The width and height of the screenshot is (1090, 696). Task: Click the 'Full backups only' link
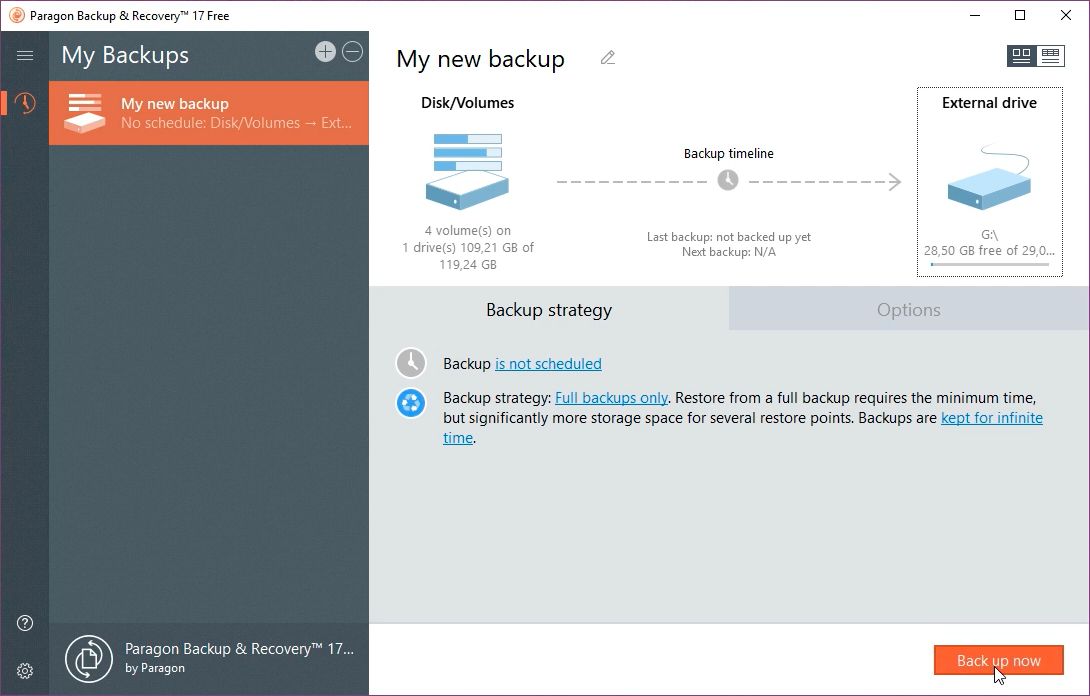611,397
